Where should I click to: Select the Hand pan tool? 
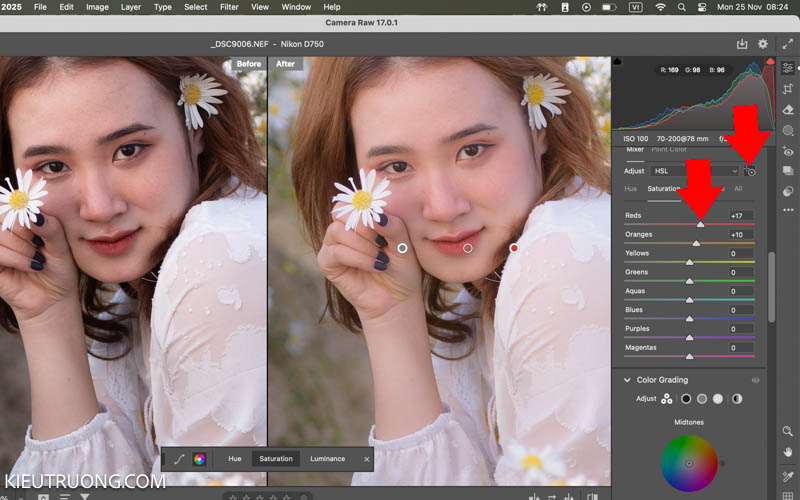788,453
